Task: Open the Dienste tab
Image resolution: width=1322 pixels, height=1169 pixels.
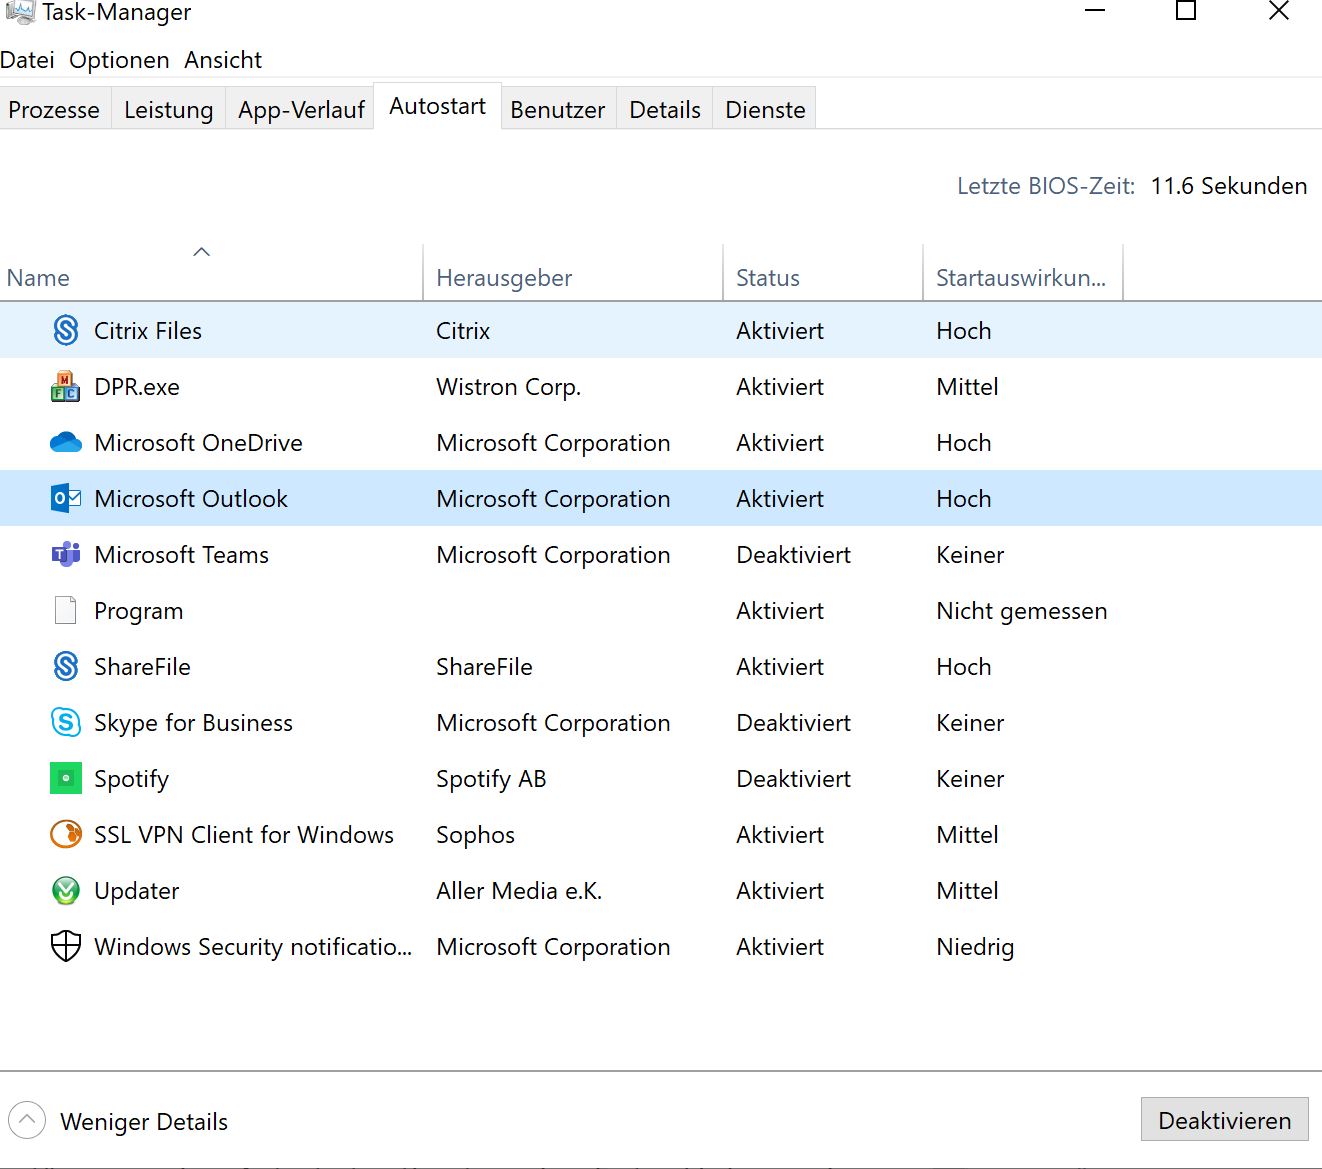Action: click(x=765, y=109)
